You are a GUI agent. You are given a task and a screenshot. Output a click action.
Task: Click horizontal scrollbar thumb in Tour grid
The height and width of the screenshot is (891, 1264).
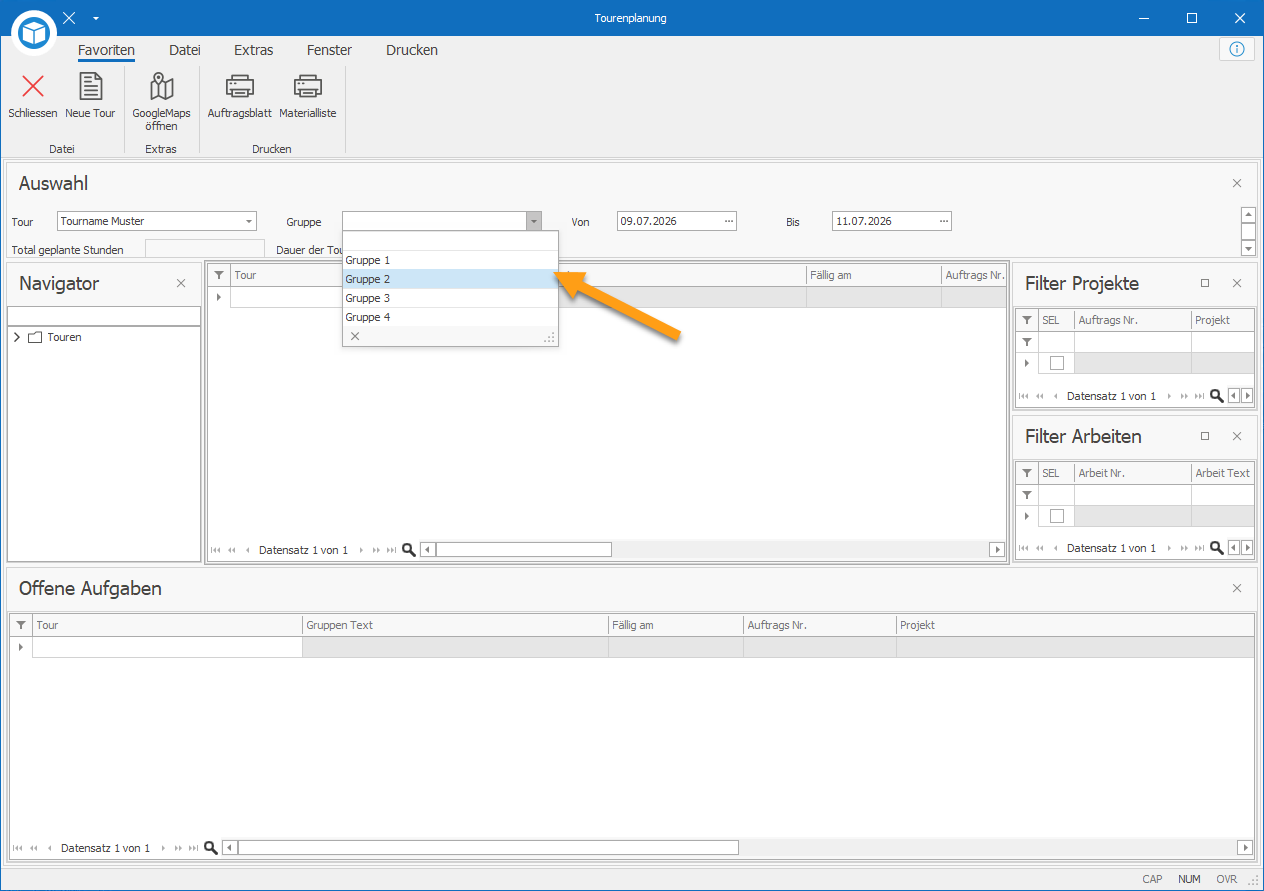[x=523, y=550]
